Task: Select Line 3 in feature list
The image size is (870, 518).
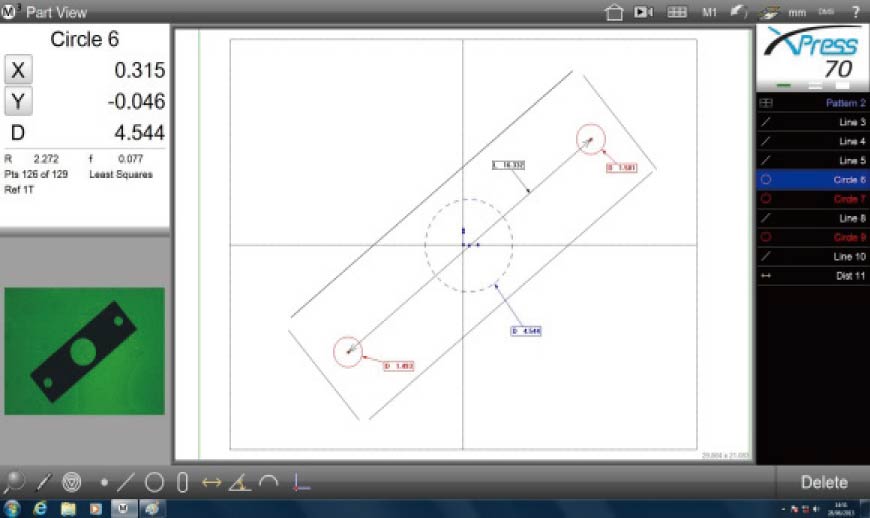Action: click(813, 122)
